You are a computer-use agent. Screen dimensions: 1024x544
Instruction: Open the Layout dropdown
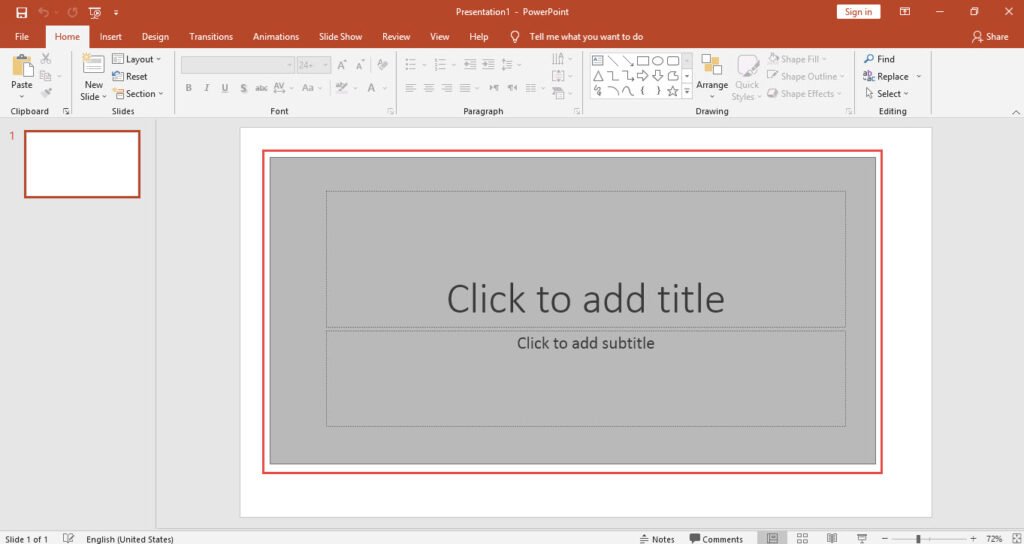tap(136, 59)
